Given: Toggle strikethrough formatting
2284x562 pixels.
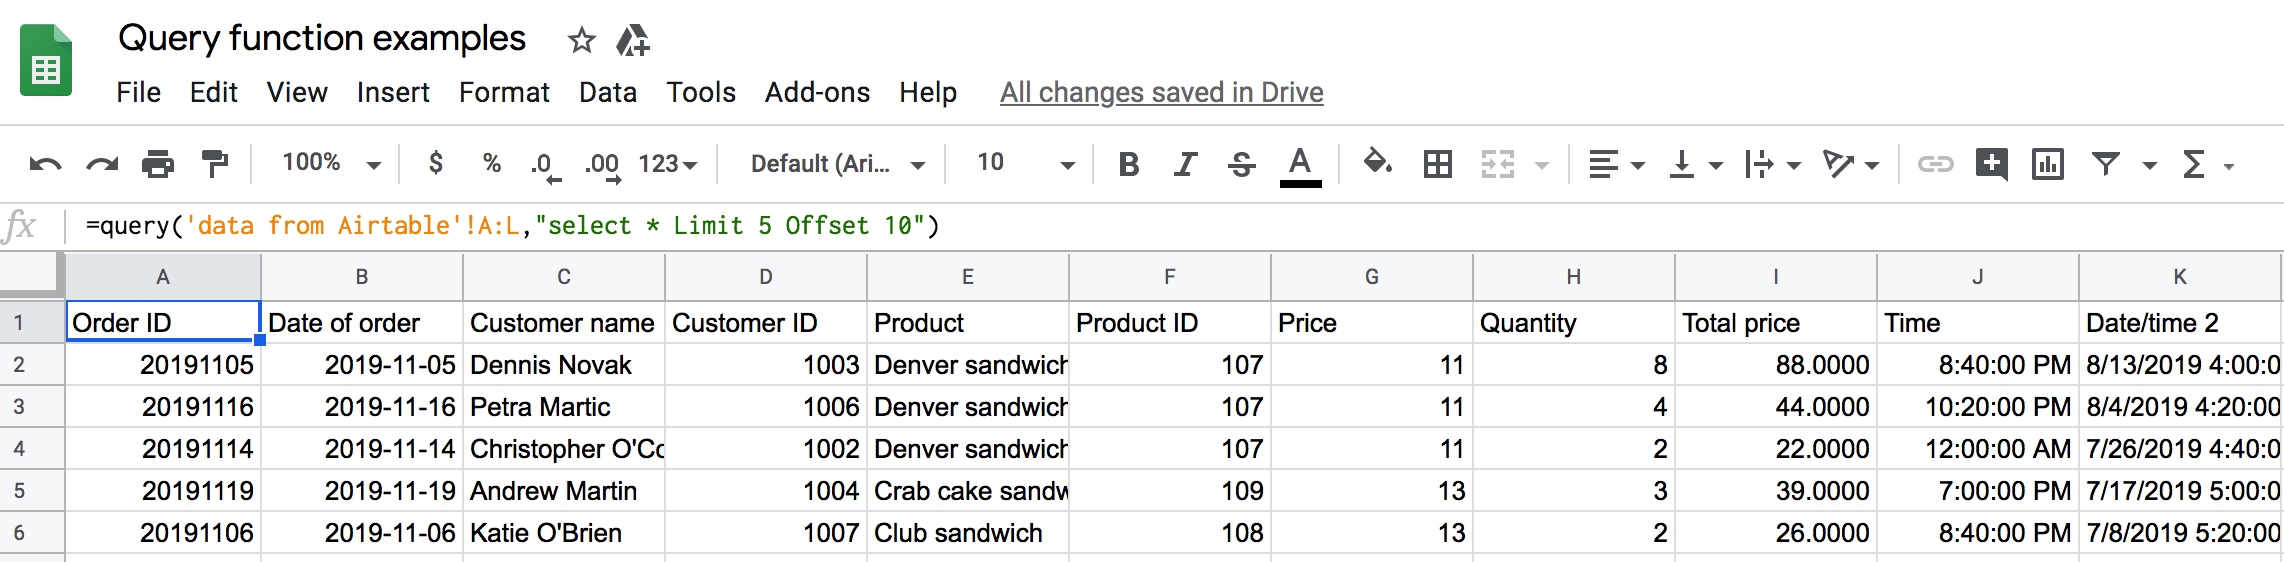Looking at the screenshot, I should [x=1241, y=164].
